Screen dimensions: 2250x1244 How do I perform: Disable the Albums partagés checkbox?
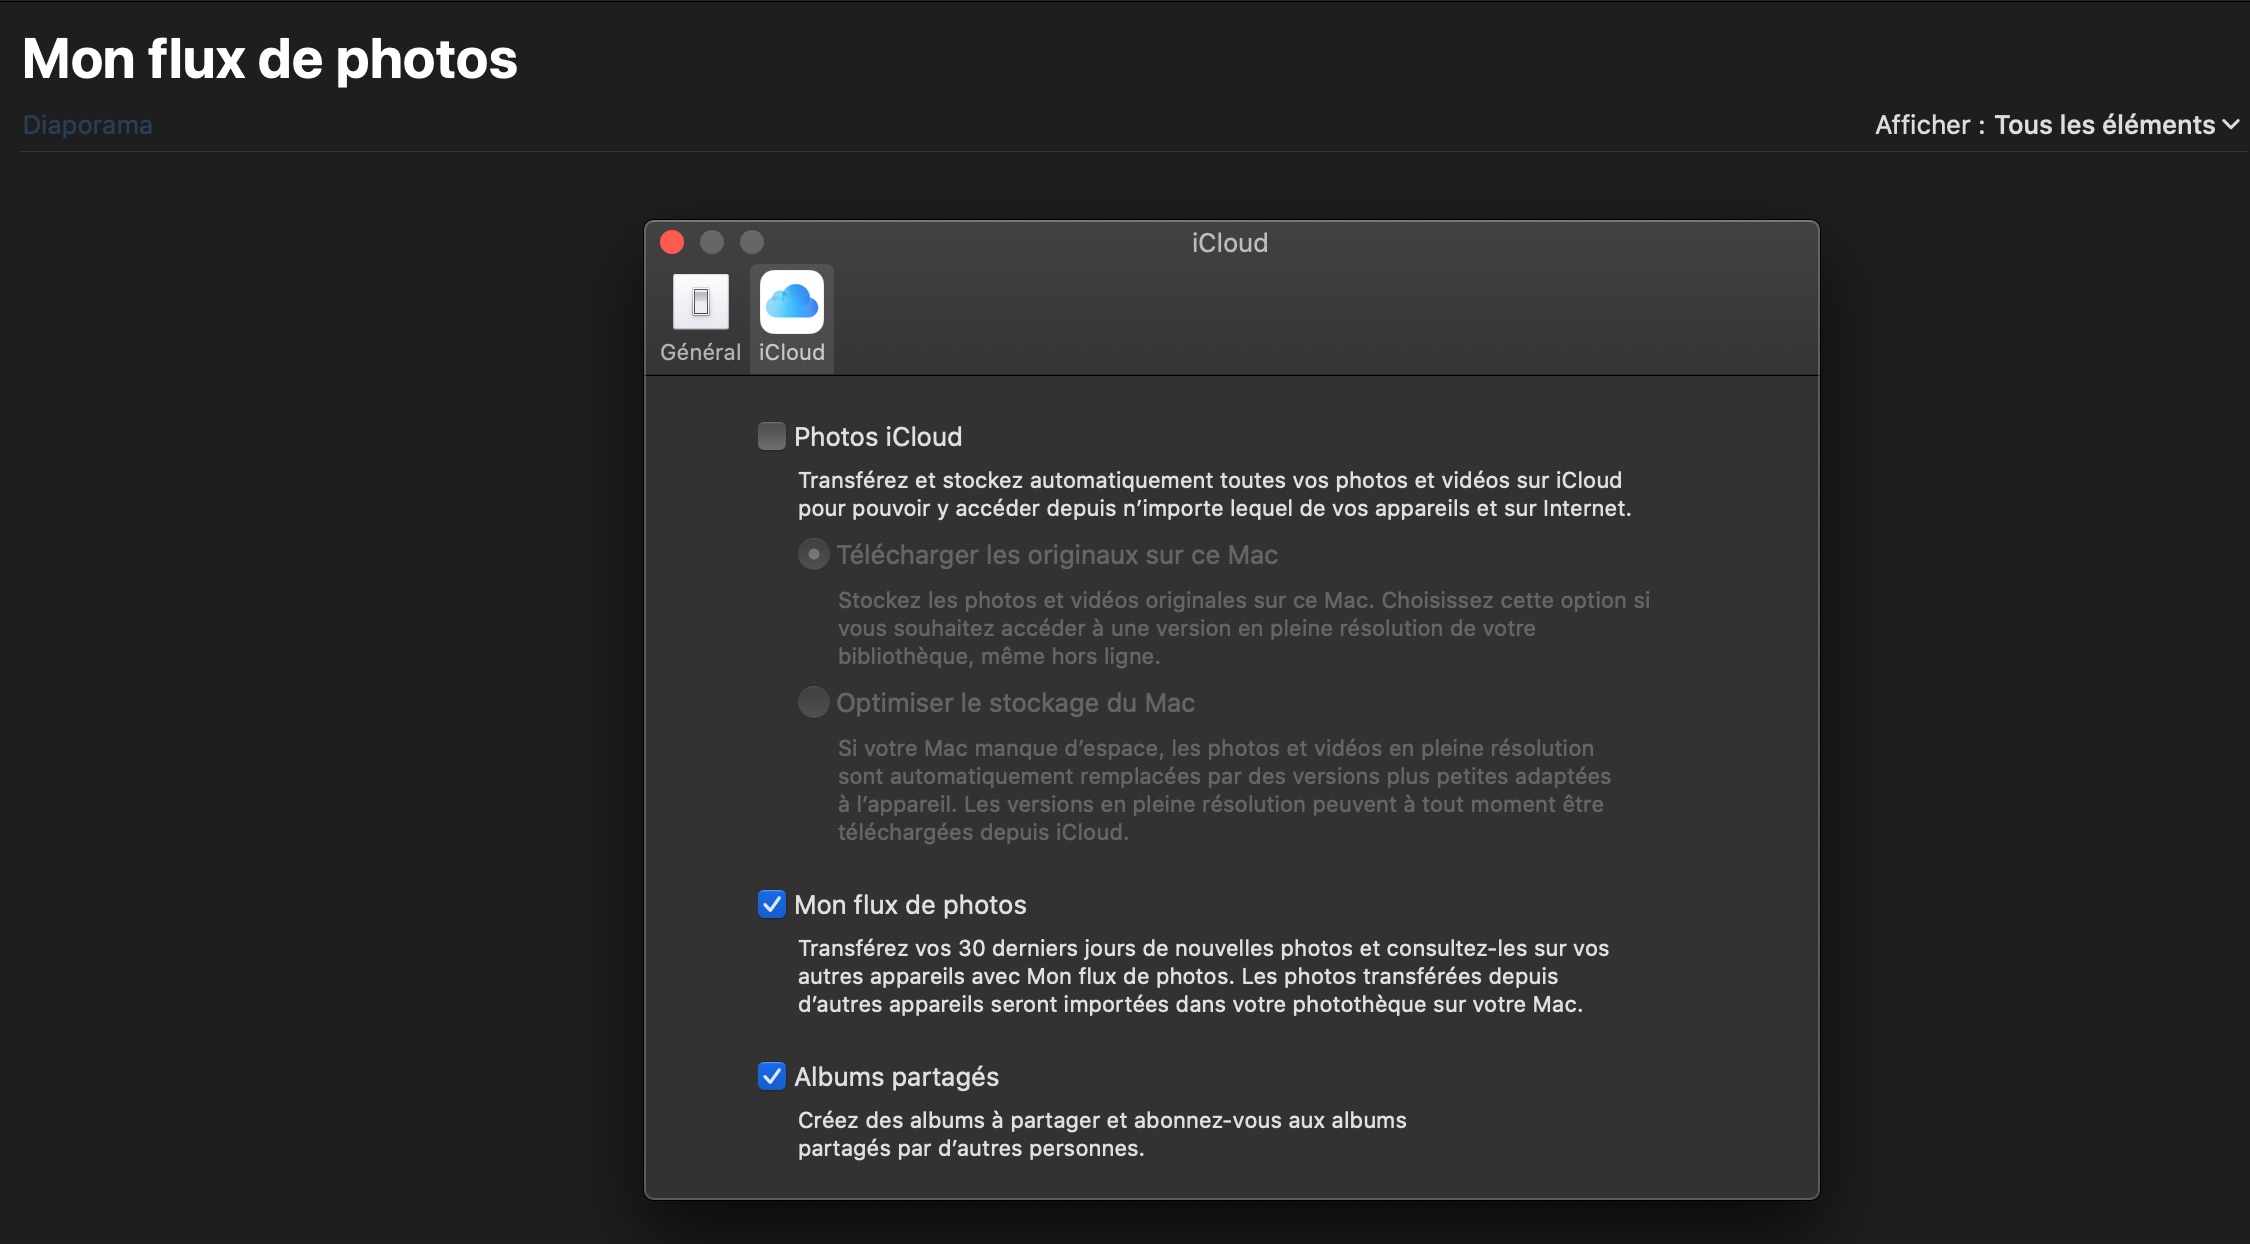[771, 1076]
